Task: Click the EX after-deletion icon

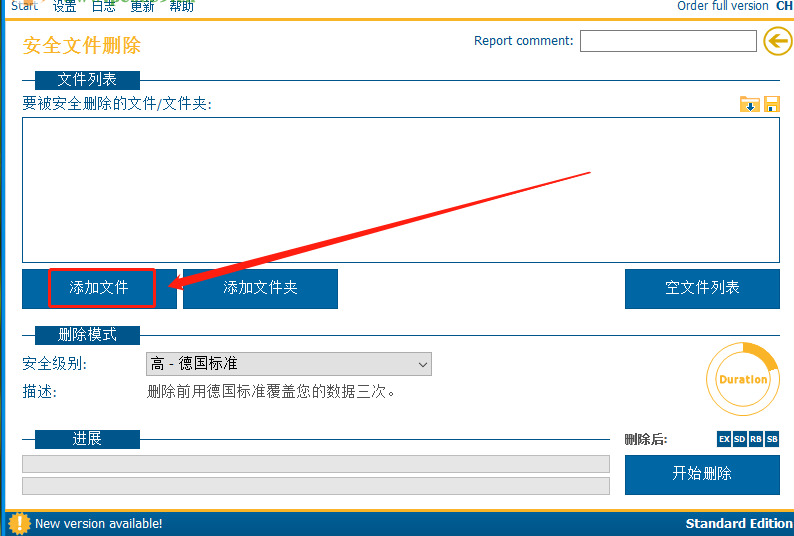Action: (724, 439)
